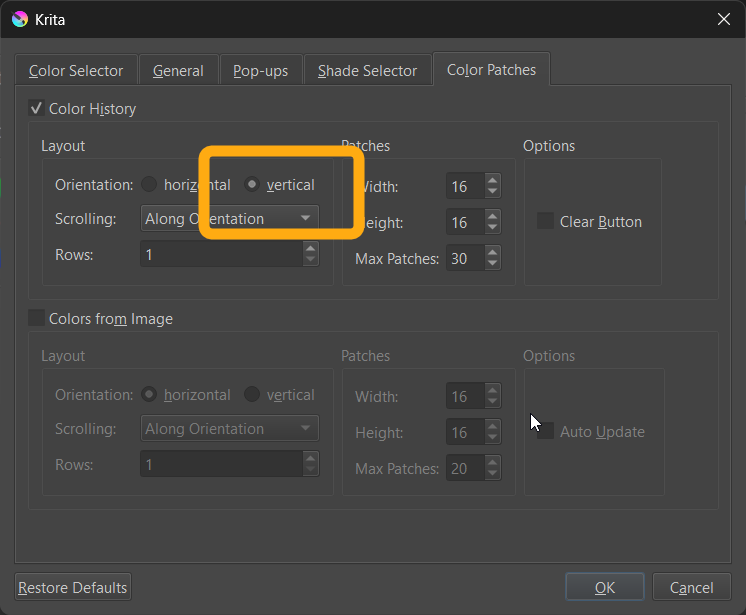The height and width of the screenshot is (615, 746).
Task: Expand the Color History Scrolling dropdown
Action: tap(229, 218)
